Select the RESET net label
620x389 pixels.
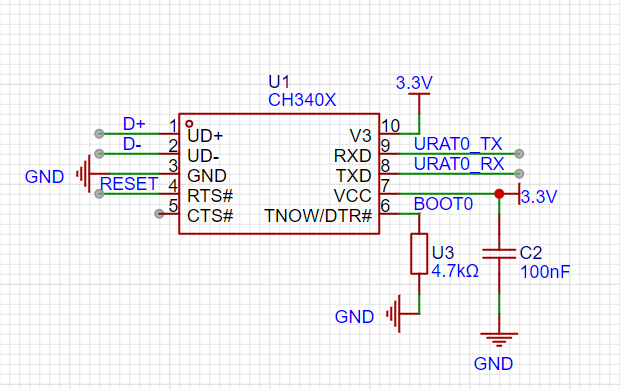point(129,184)
